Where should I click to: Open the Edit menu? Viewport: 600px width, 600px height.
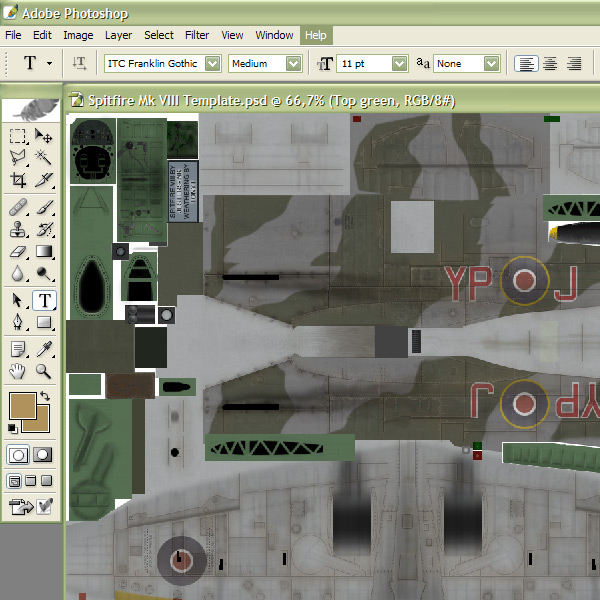[42, 35]
